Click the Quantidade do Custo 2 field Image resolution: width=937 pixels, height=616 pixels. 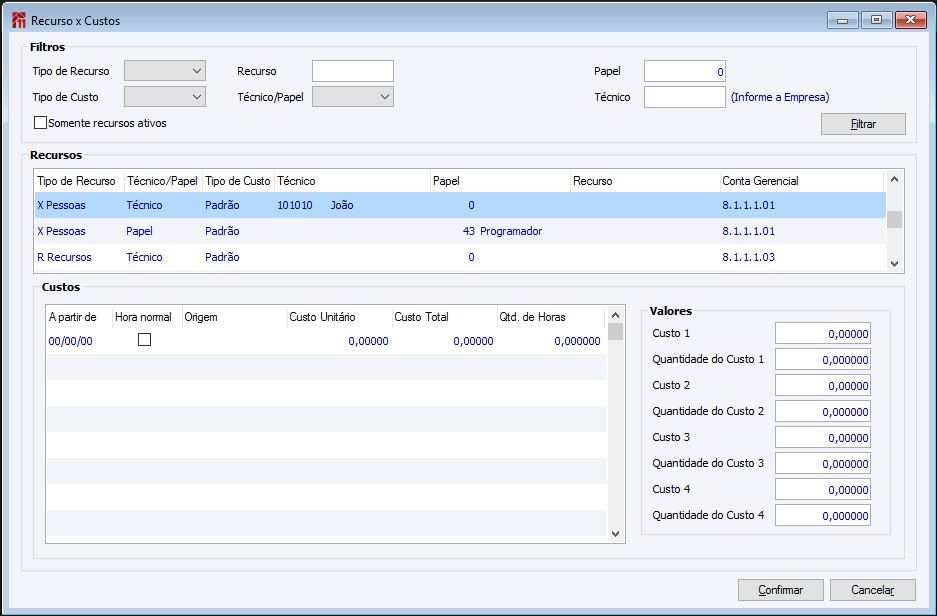coord(823,412)
